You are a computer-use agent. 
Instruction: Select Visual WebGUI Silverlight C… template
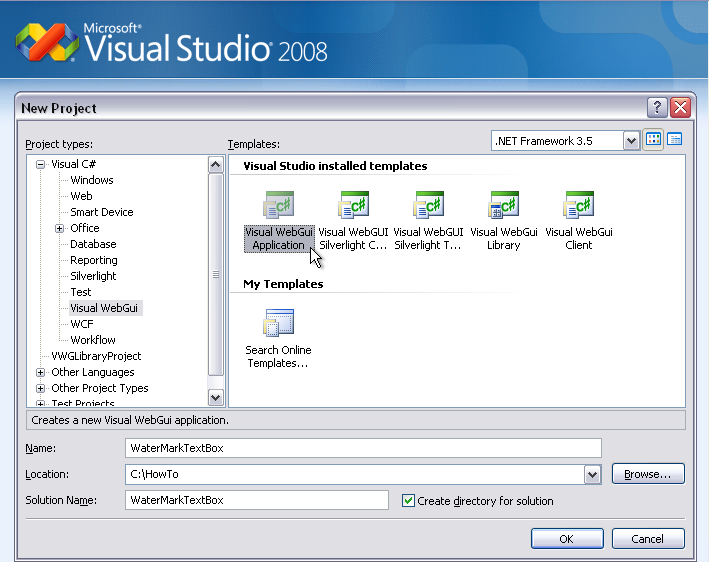tap(353, 222)
